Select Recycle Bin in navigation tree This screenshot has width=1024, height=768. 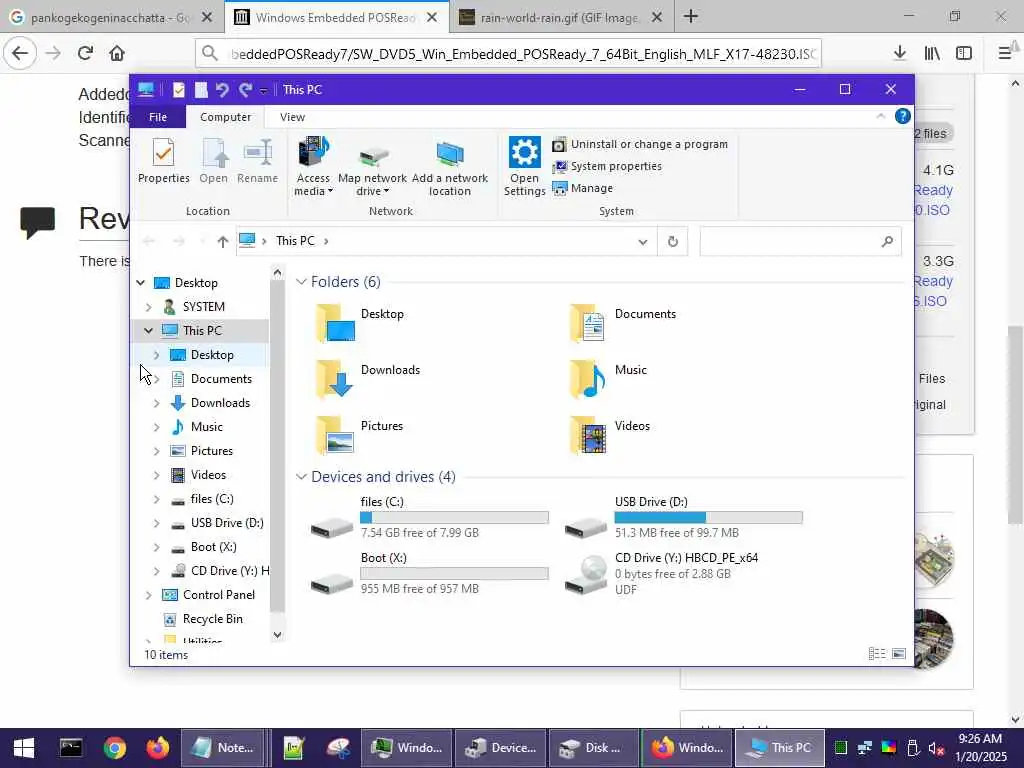(x=212, y=619)
